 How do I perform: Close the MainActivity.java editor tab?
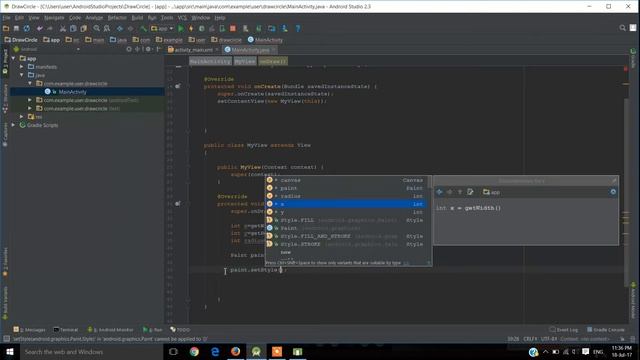click(273, 50)
